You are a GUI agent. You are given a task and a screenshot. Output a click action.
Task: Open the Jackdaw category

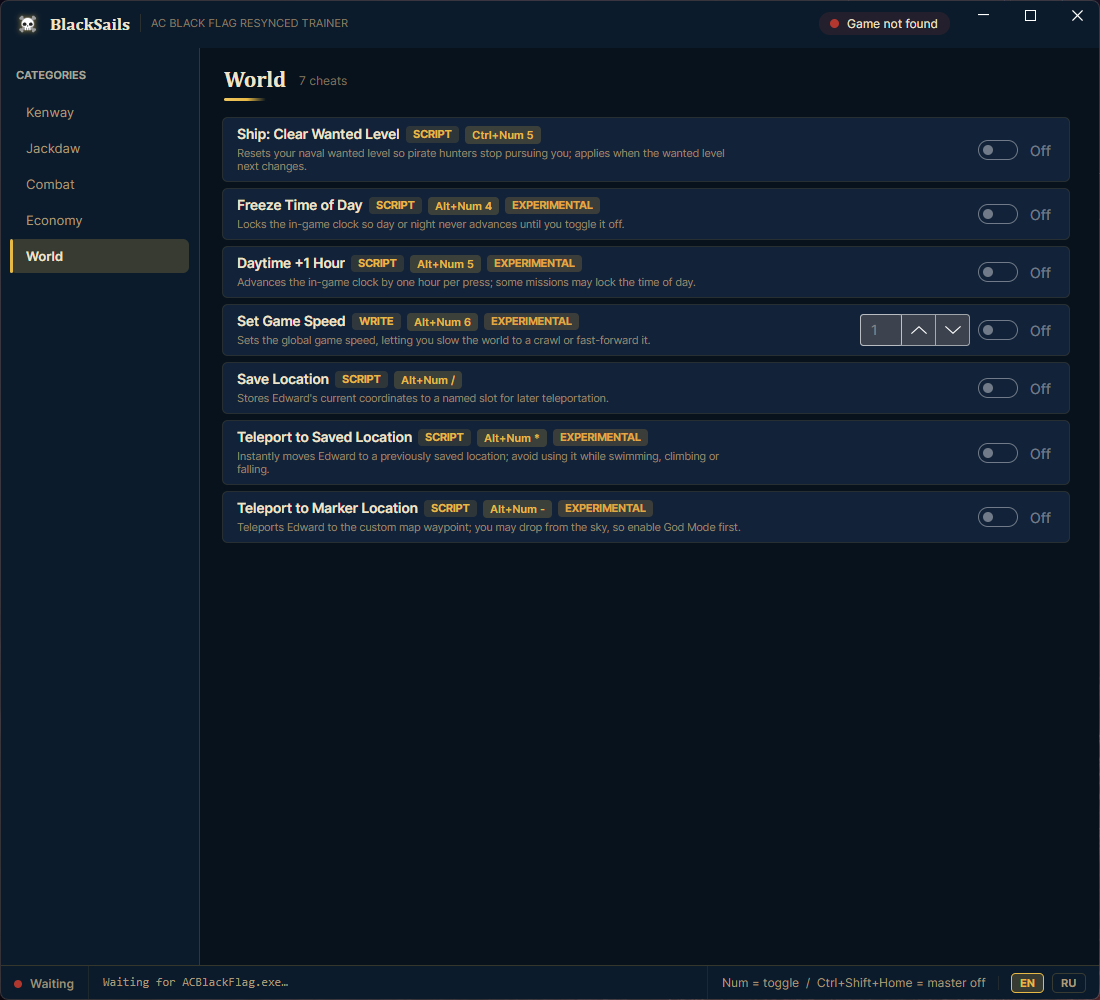click(x=100, y=149)
